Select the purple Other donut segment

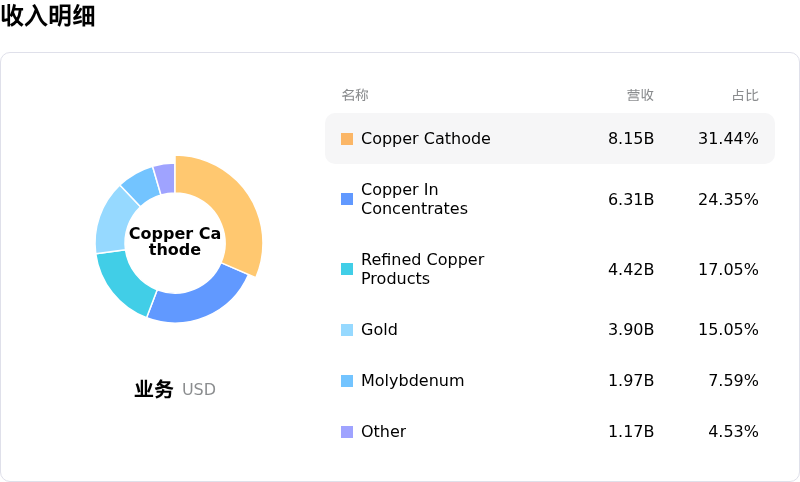165,178
